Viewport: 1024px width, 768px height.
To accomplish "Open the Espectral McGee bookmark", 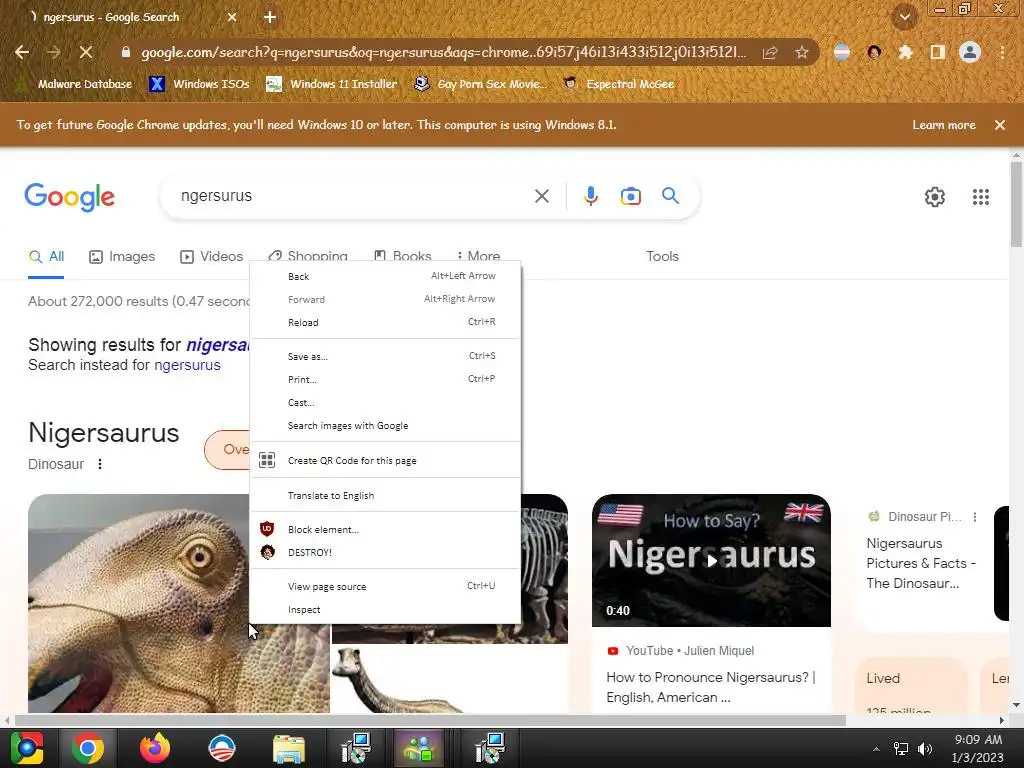I will pos(619,84).
